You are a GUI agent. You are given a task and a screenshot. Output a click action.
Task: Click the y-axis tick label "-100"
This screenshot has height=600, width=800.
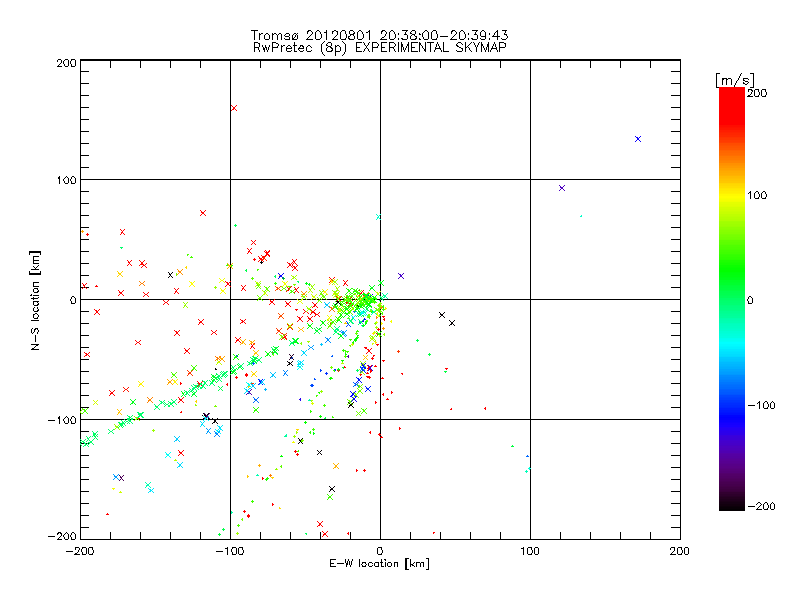pyautogui.click(x=62, y=420)
